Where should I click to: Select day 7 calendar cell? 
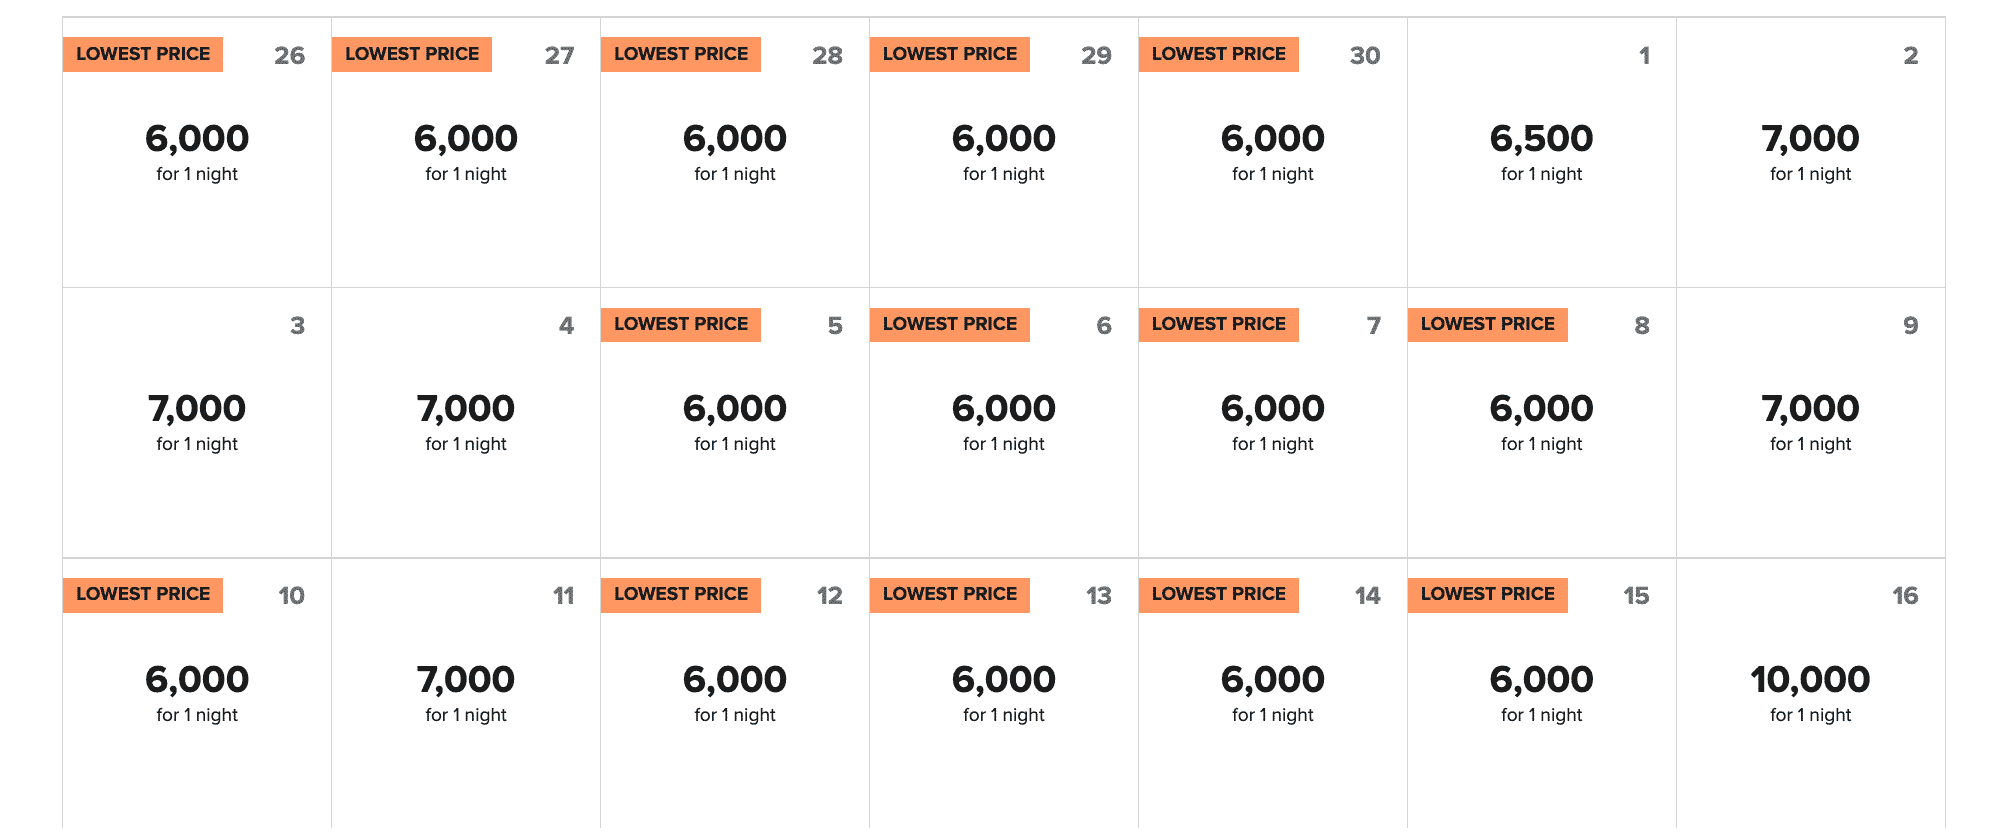[1272, 422]
